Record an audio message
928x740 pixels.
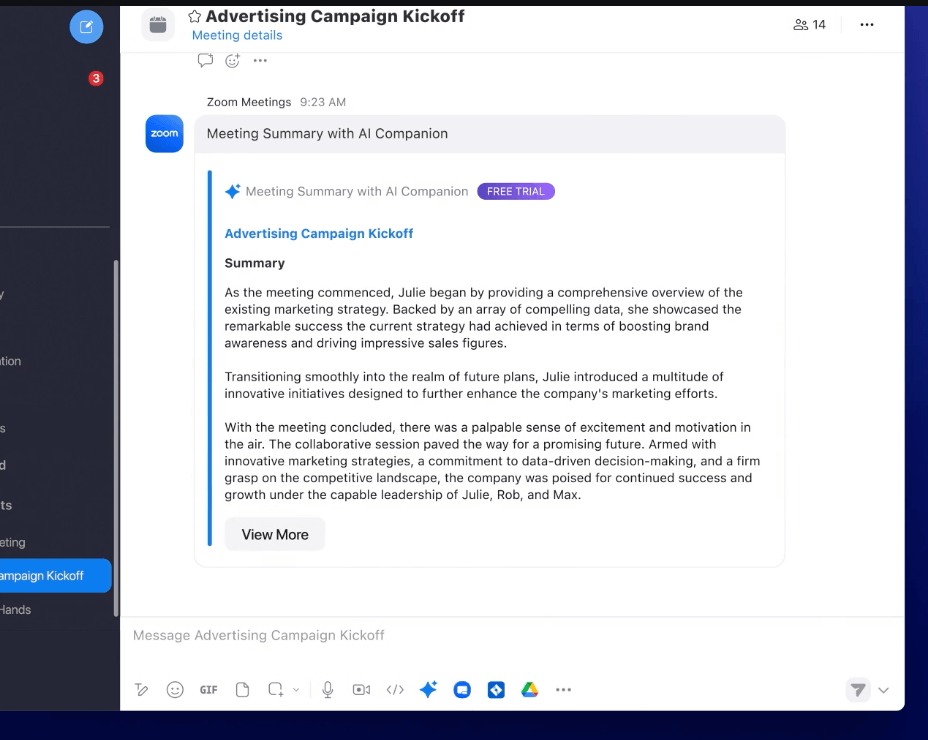click(328, 690)
